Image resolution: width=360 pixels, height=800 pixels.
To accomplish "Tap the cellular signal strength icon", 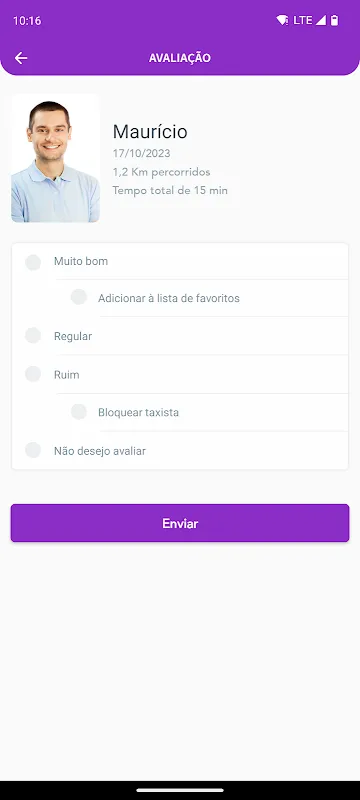I will point(320,20).
